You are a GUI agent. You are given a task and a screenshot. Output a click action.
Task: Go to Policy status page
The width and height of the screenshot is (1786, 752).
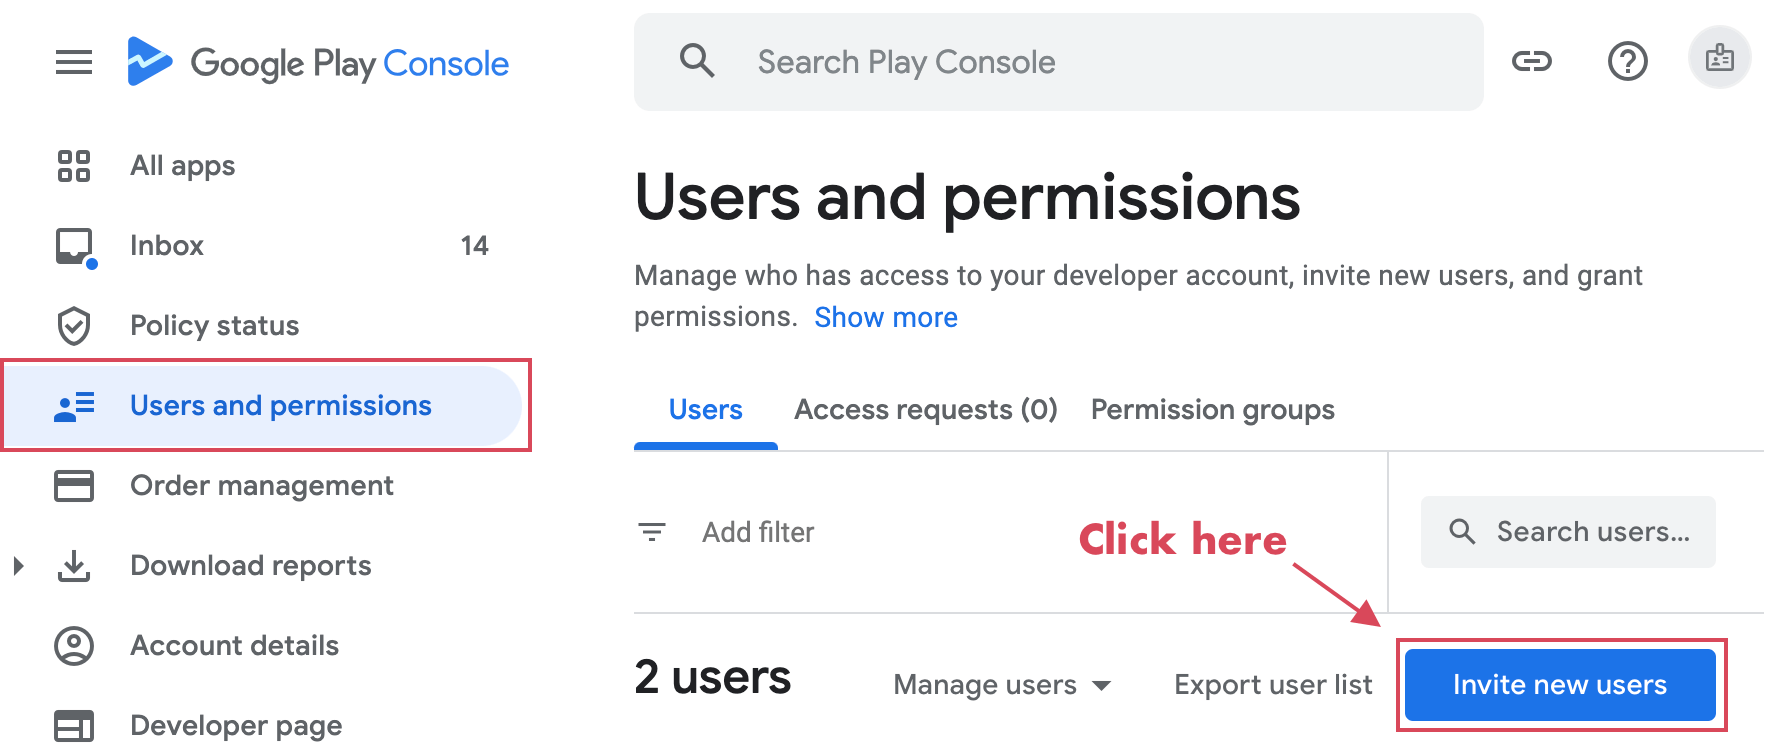[x=214, y=326]
